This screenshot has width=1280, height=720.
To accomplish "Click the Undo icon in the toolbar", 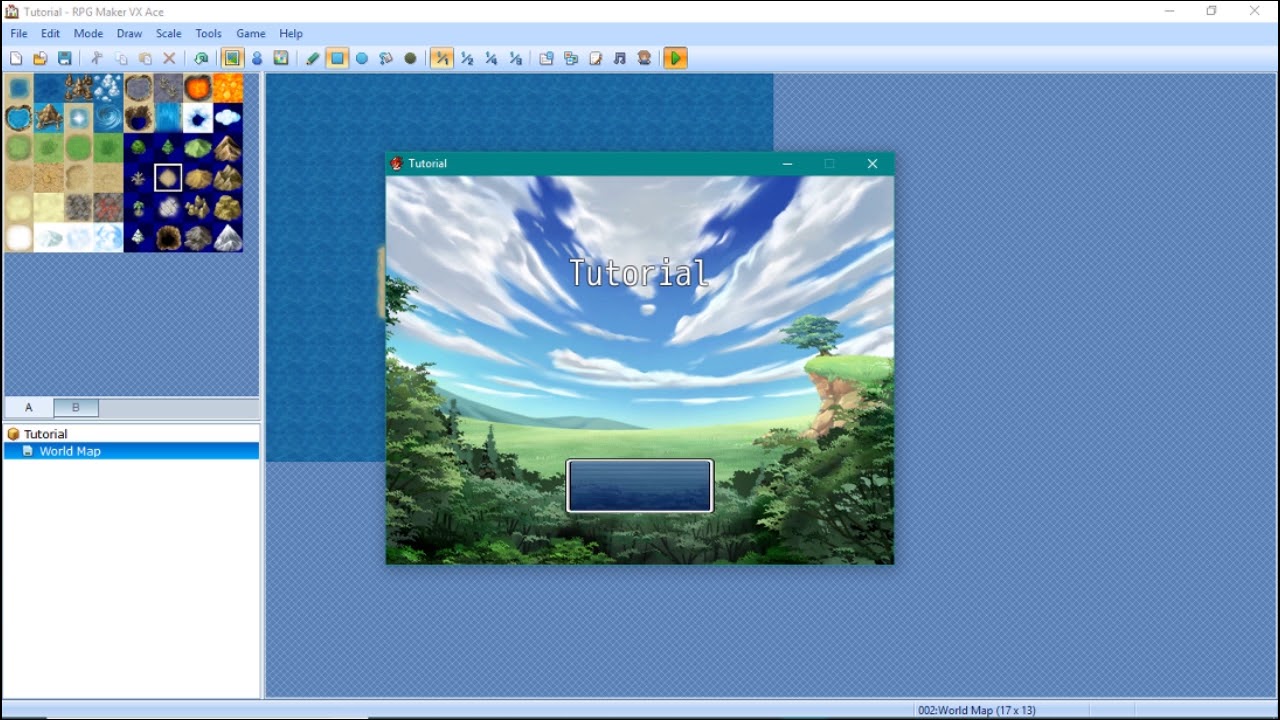I will tap(201, 59).
